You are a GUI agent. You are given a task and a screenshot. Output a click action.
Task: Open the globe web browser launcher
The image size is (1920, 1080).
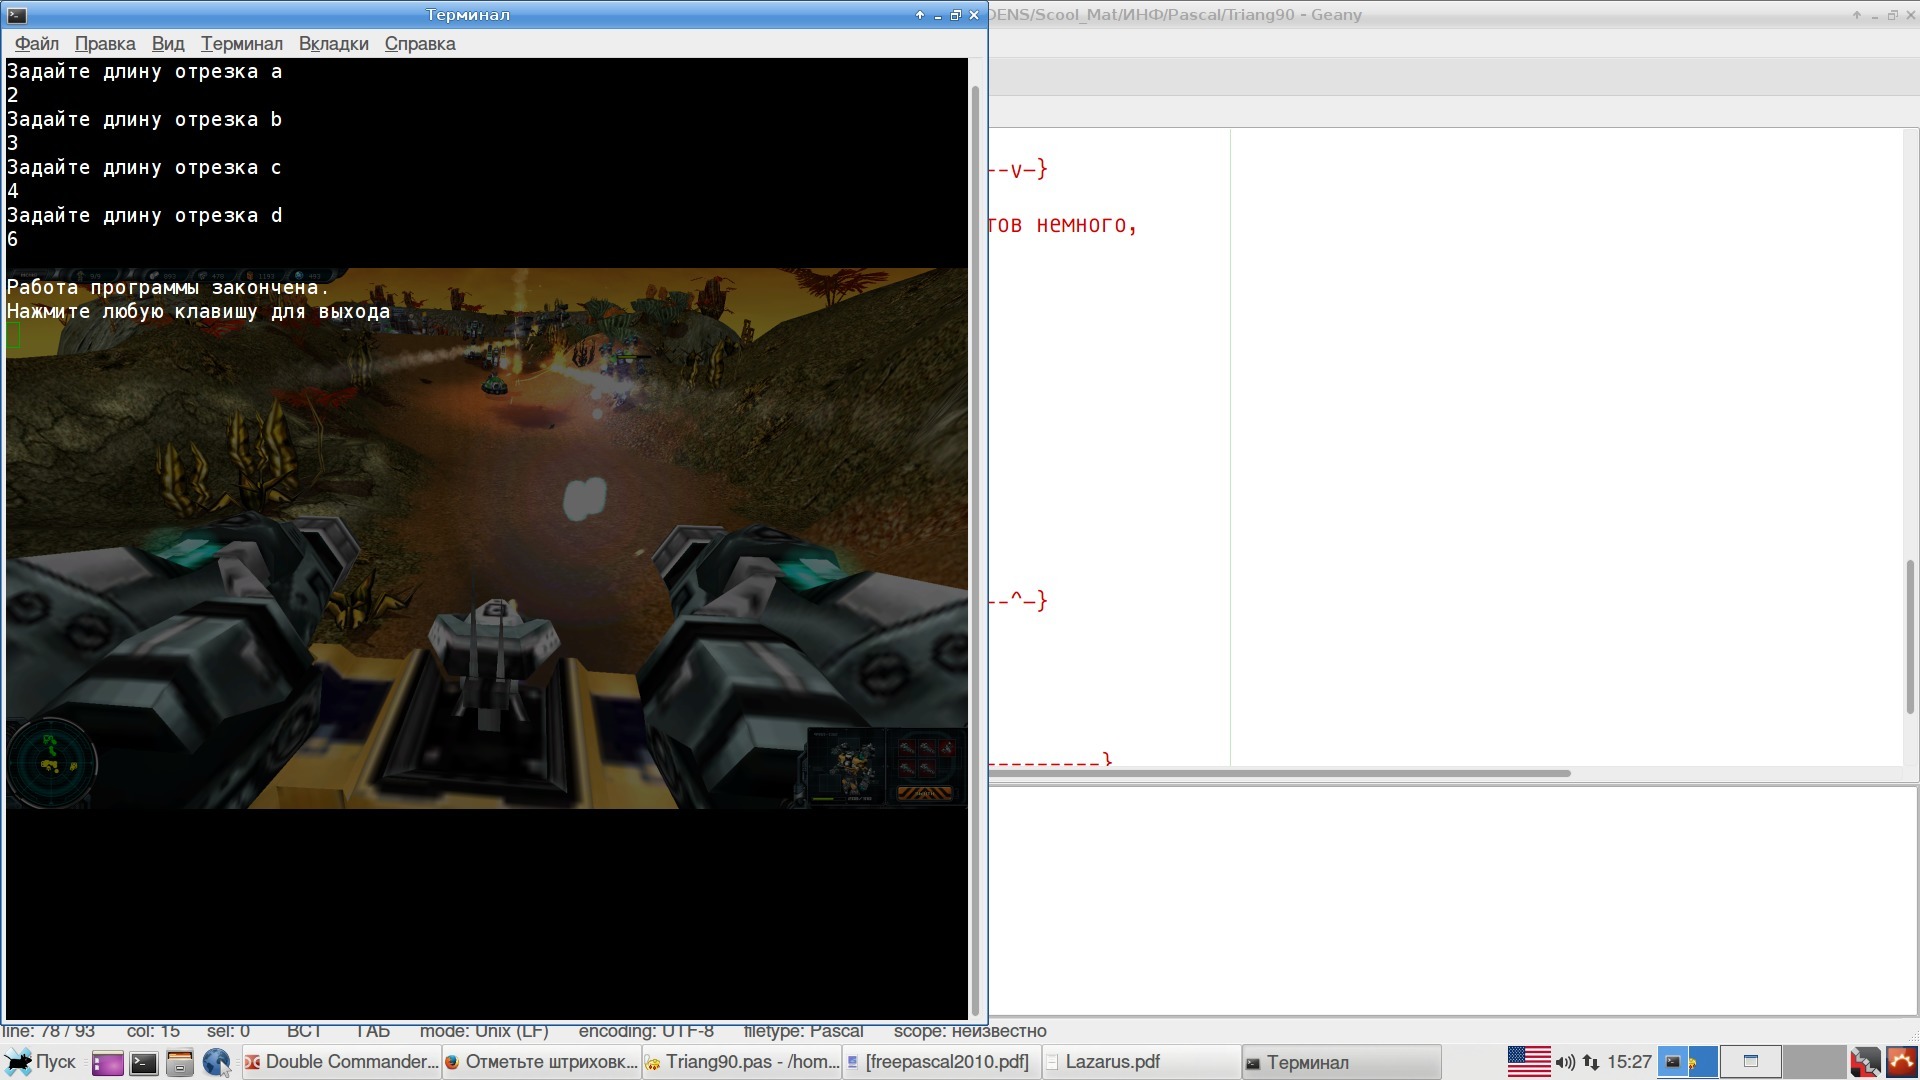pyautogui.click(x=216, y=1063)
